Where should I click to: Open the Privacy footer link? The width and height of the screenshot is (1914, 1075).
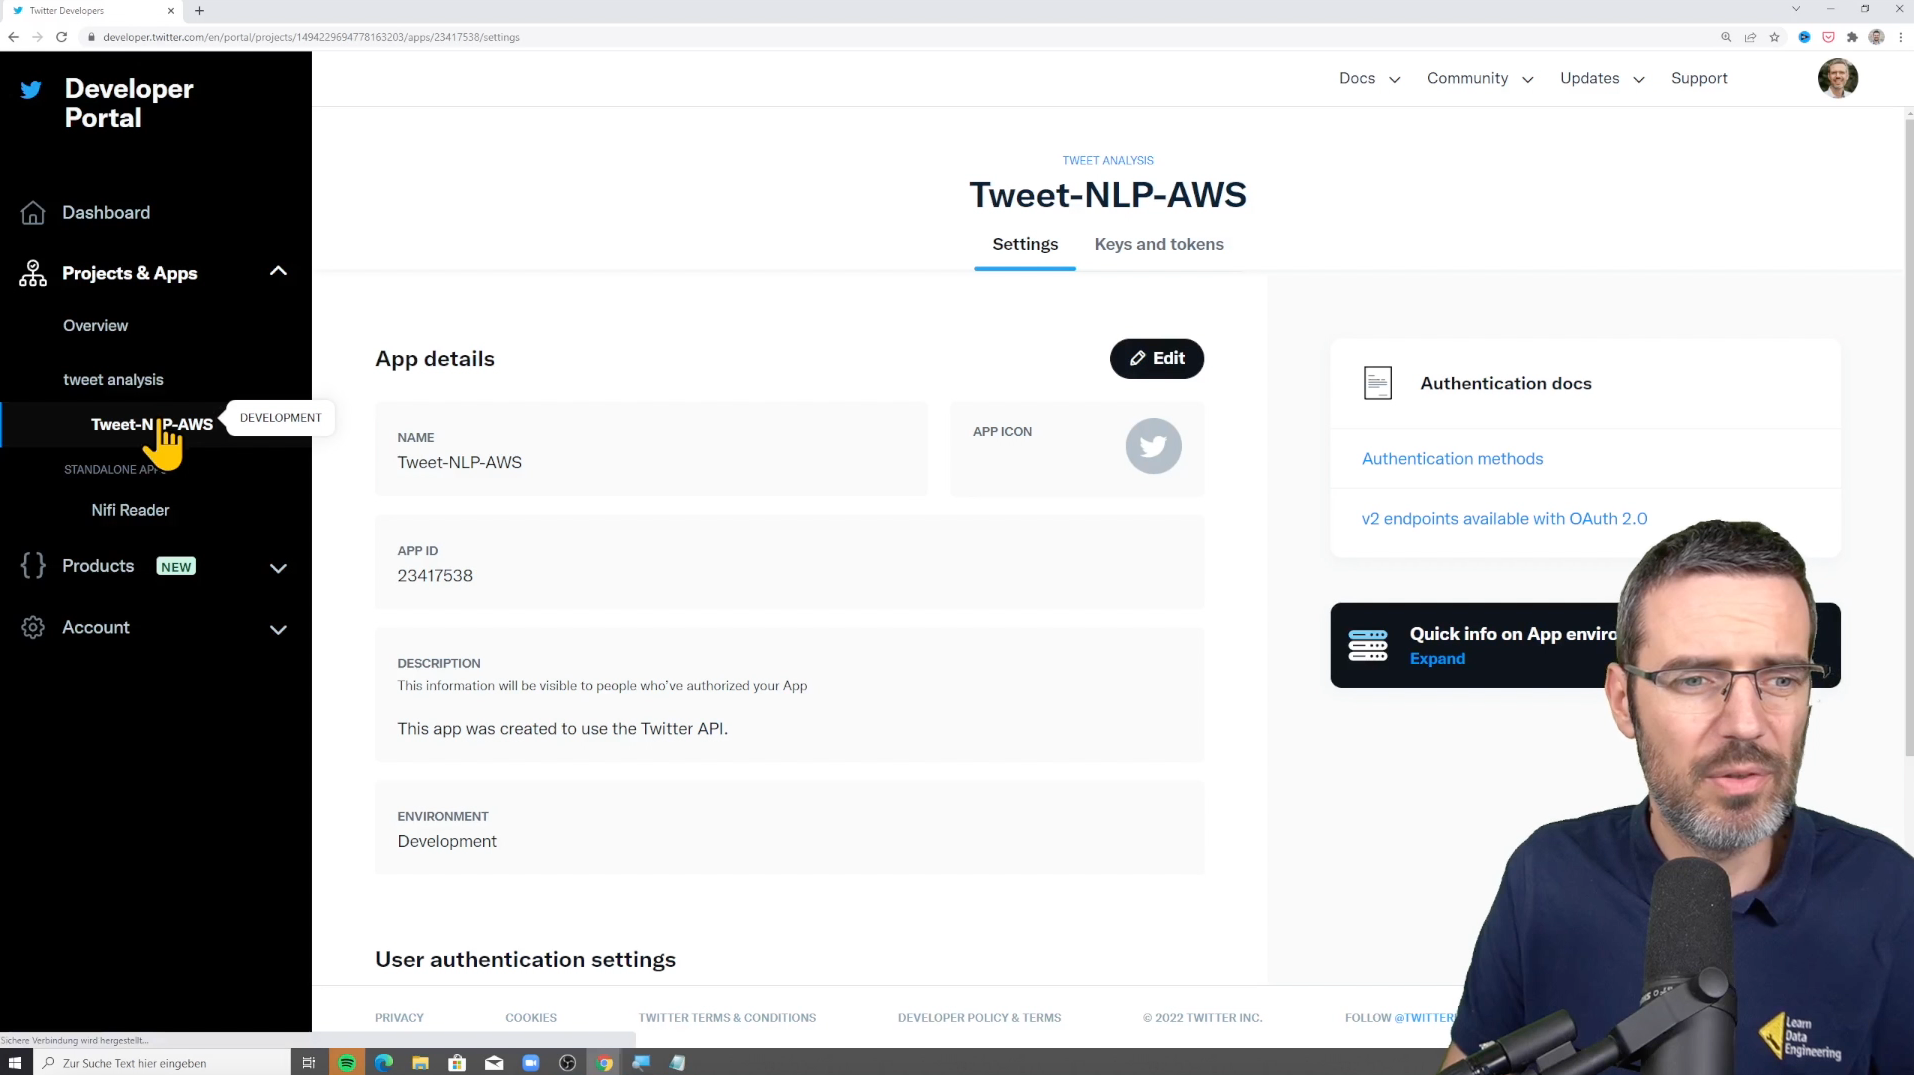(x=399, y=1018)
